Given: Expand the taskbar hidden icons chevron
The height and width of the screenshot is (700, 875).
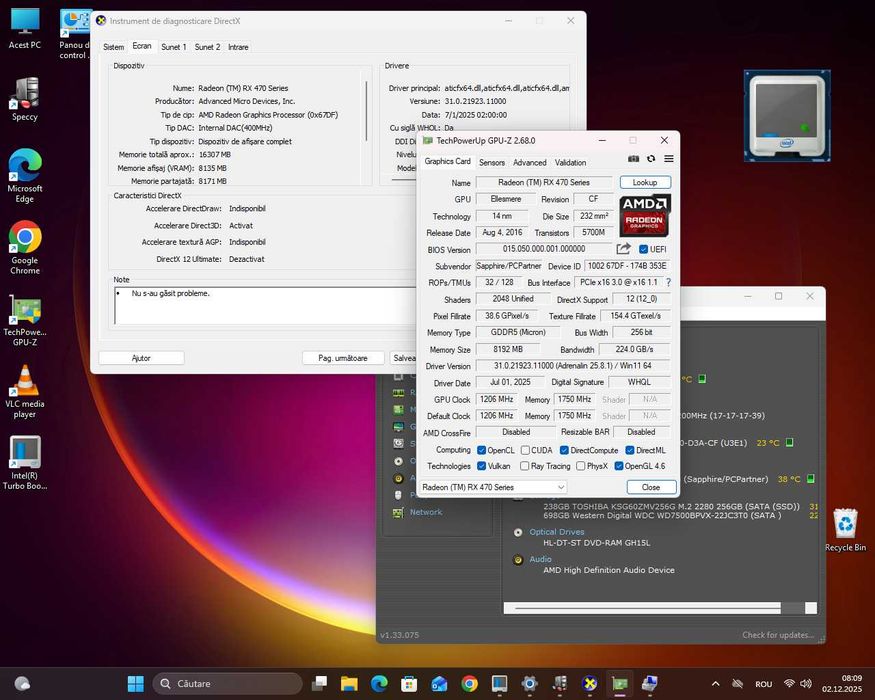Looking at the screenshot, I should [715, 684].
